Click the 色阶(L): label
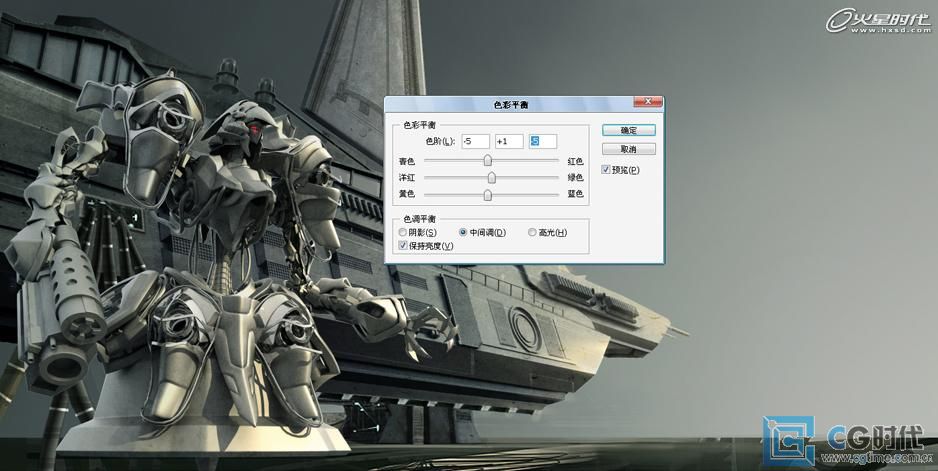Screen dimensions: 938x471 coord(440,142)
